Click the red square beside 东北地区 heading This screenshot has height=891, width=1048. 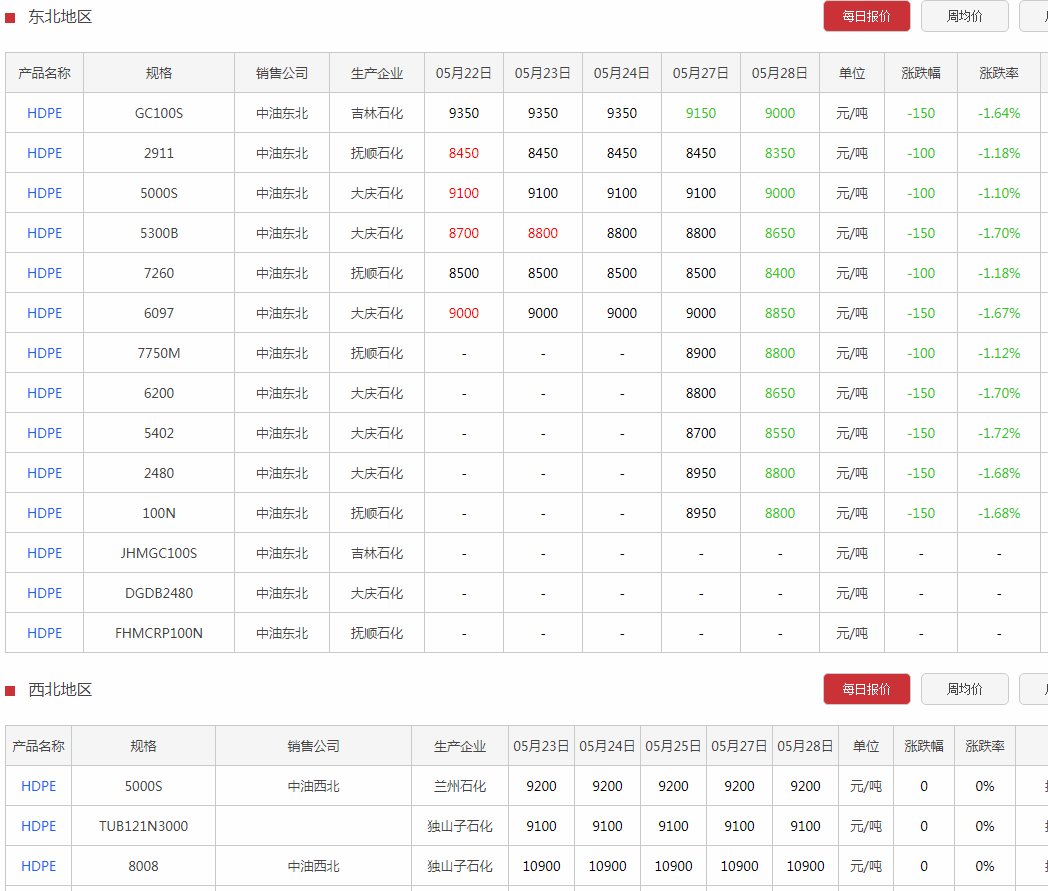click(10, 17)
